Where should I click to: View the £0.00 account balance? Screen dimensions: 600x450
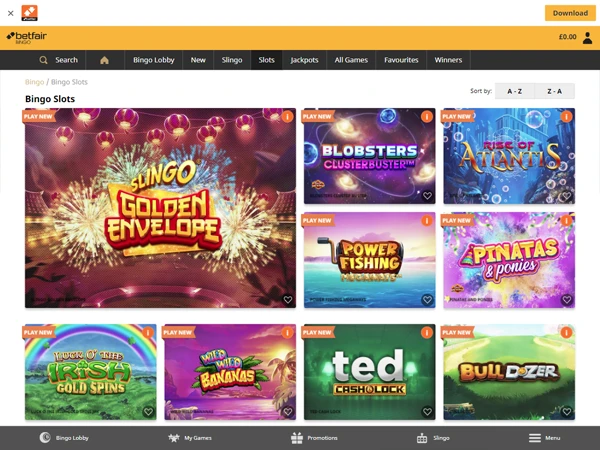point(567,37)
